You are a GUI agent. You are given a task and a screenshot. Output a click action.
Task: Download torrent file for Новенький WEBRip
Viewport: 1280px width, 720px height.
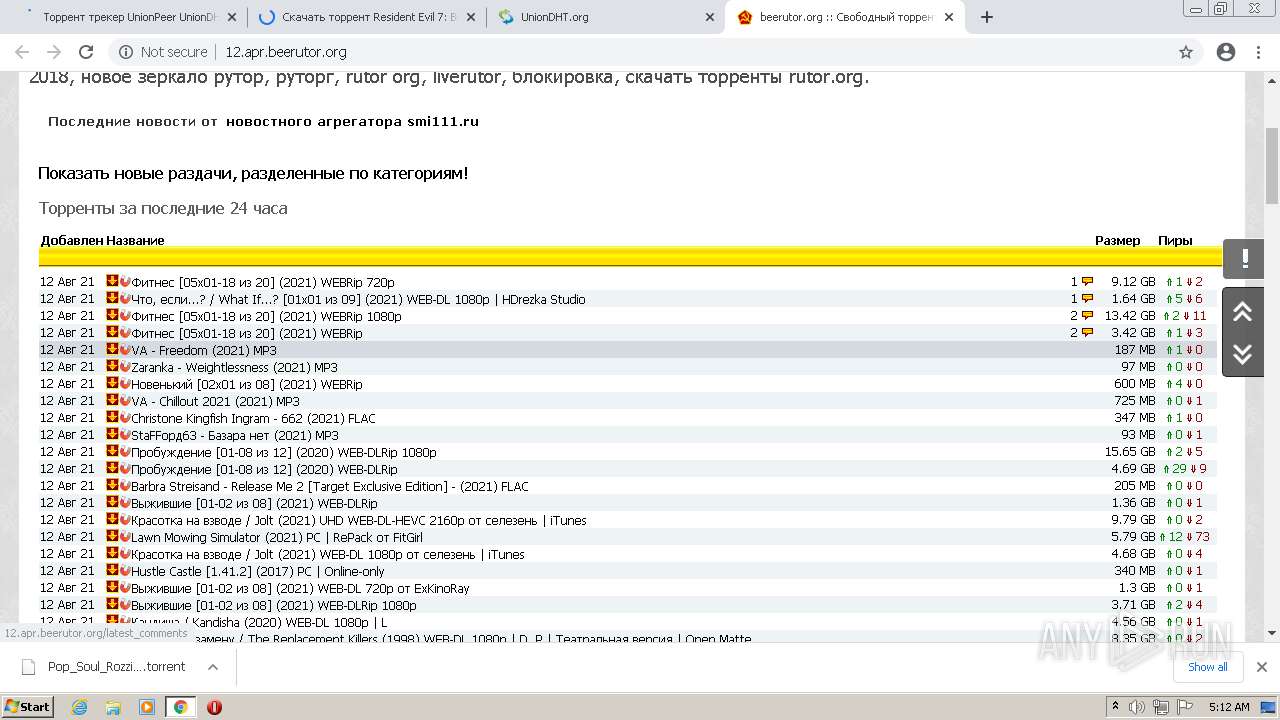click(112, 384)
